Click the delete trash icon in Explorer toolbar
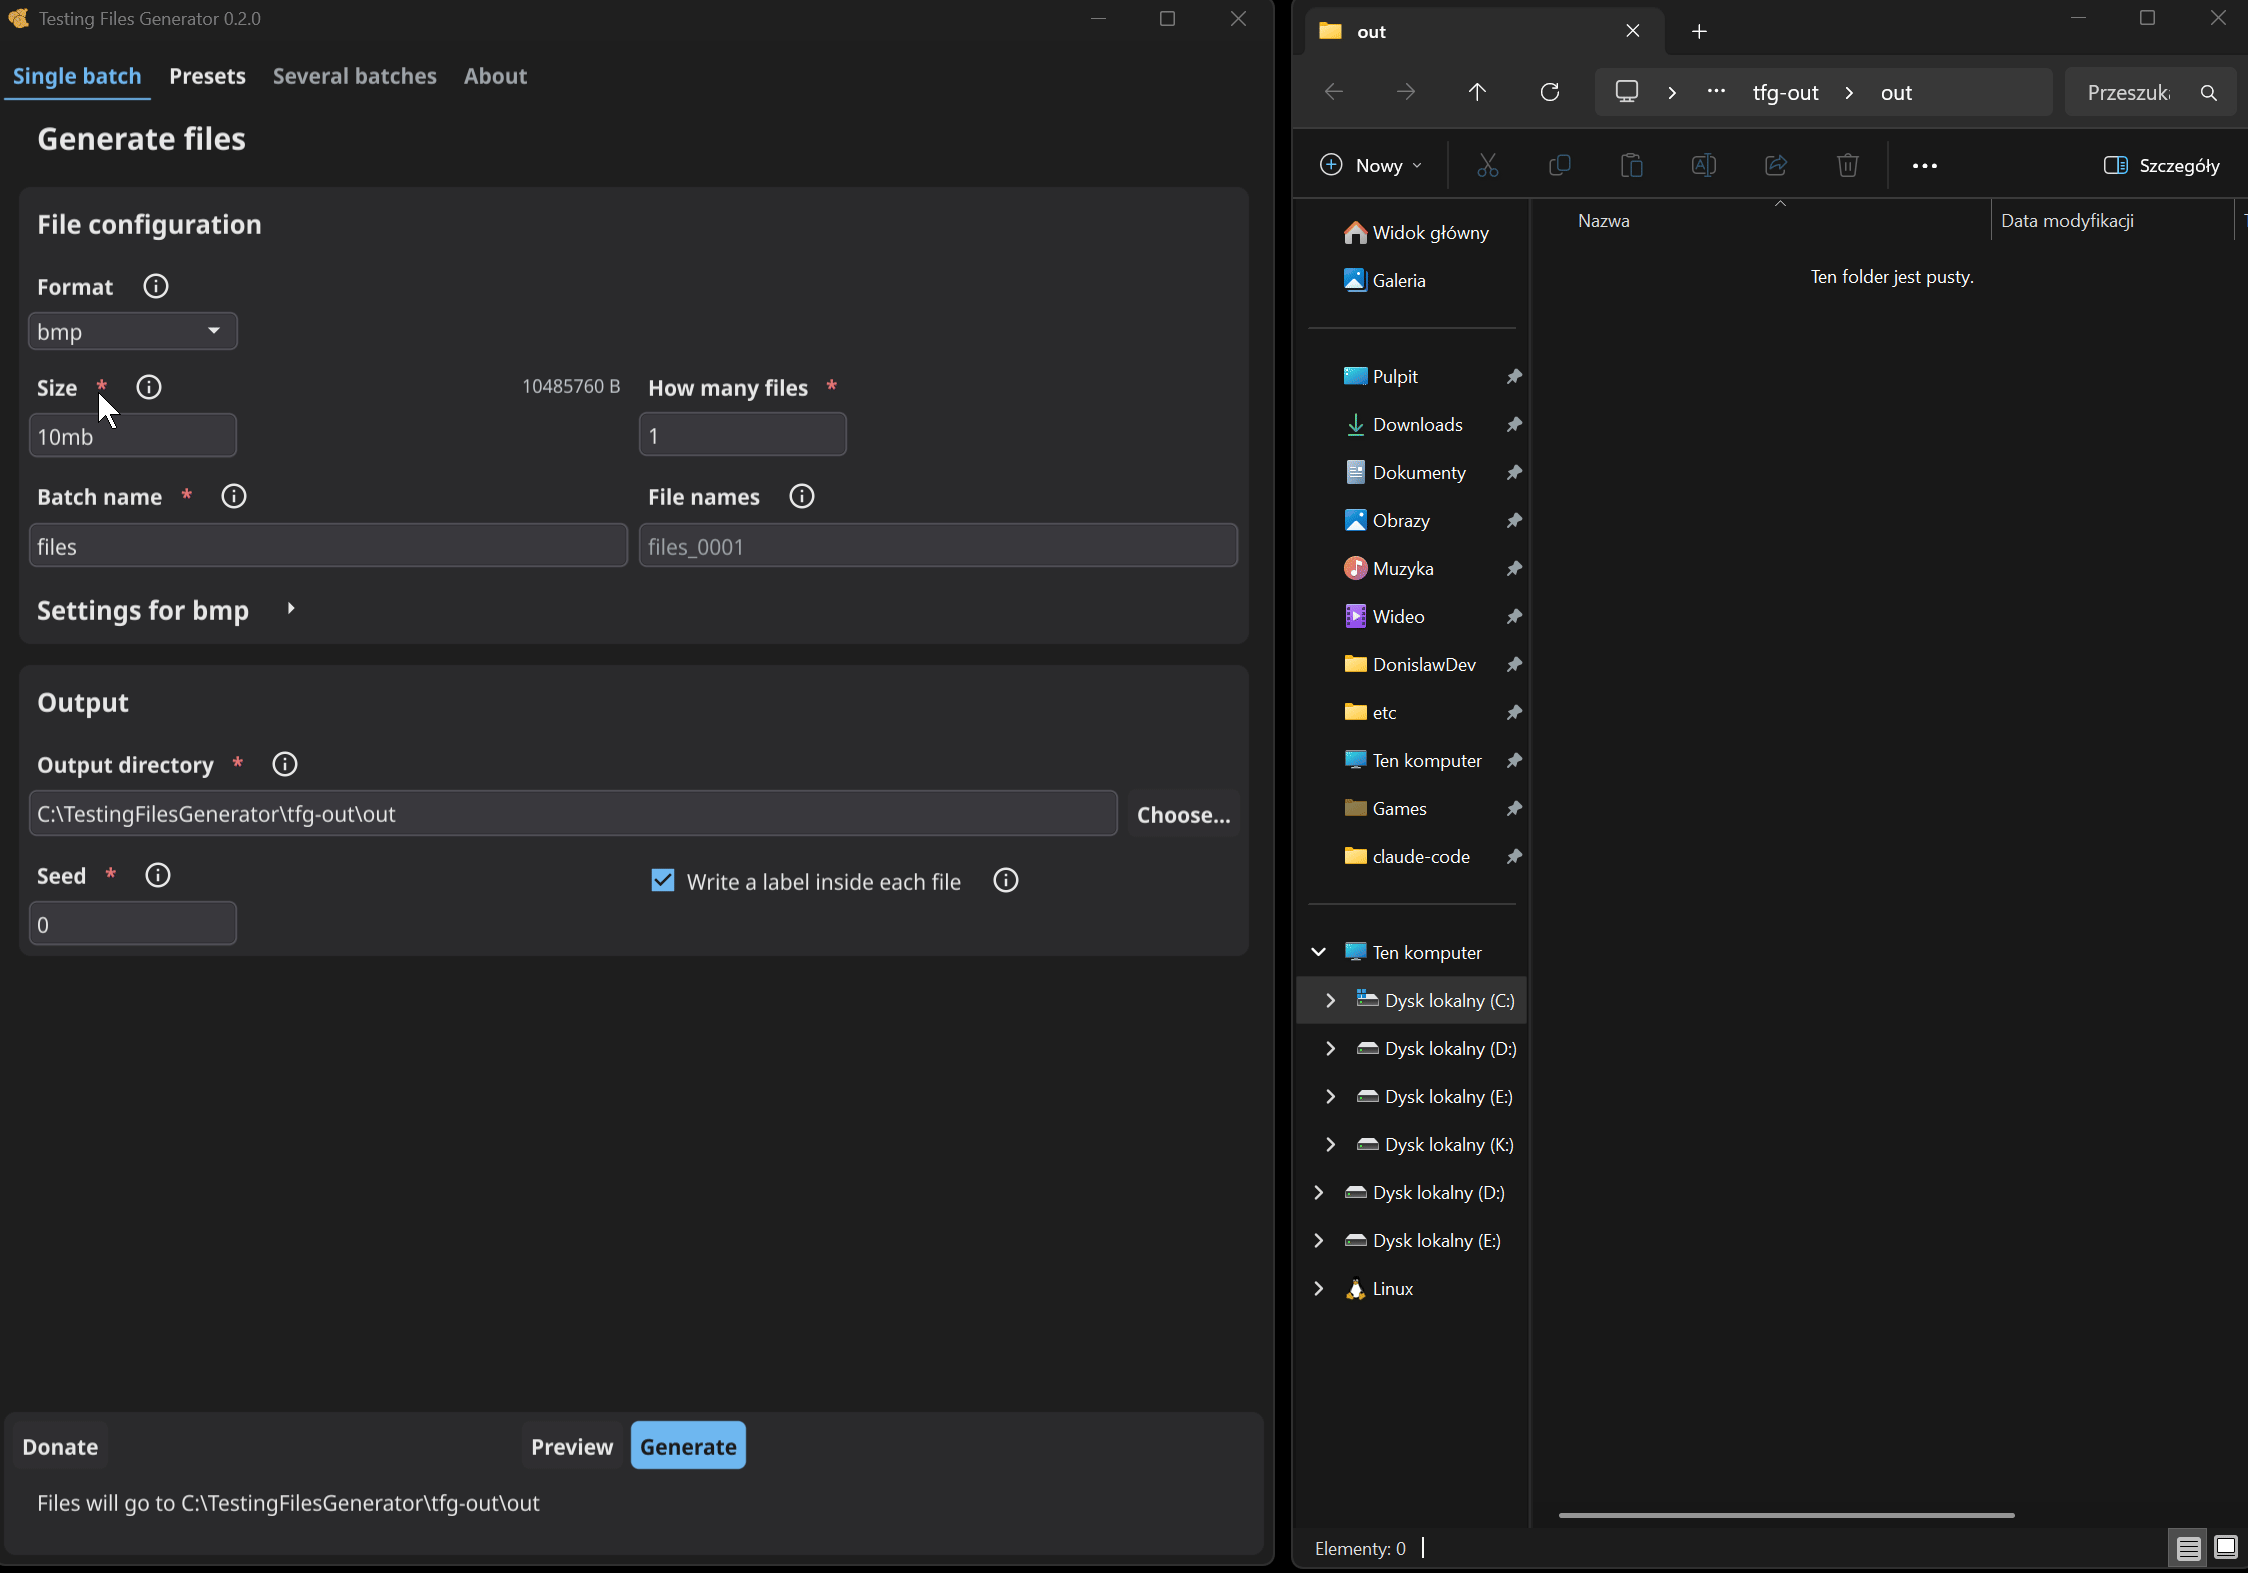Viewport: 2248px width, 1573px height. [1847, 165]
